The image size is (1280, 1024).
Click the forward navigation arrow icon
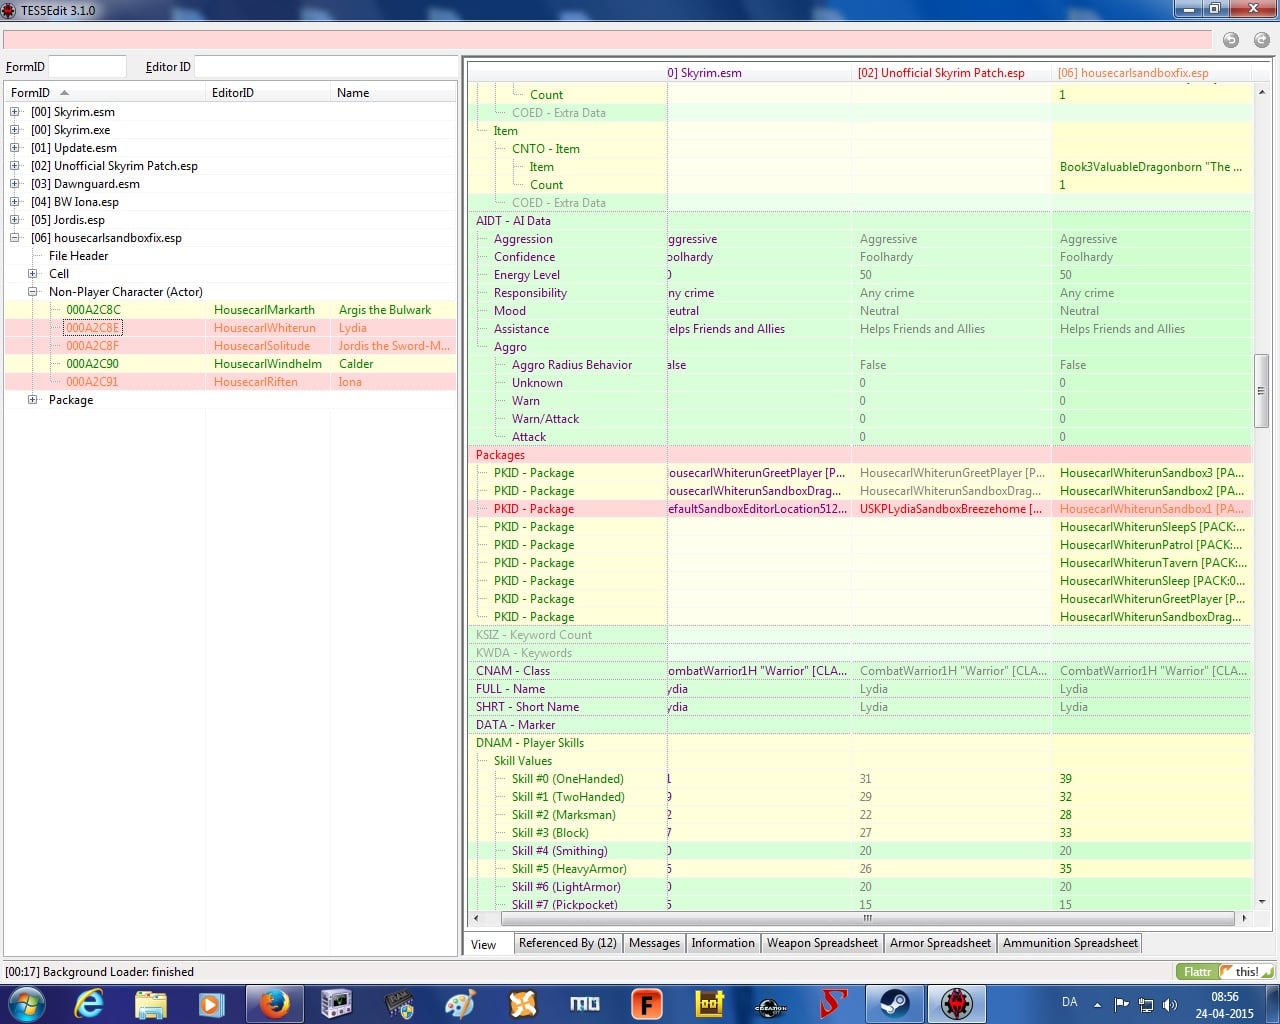click(x=1262, y=40)
